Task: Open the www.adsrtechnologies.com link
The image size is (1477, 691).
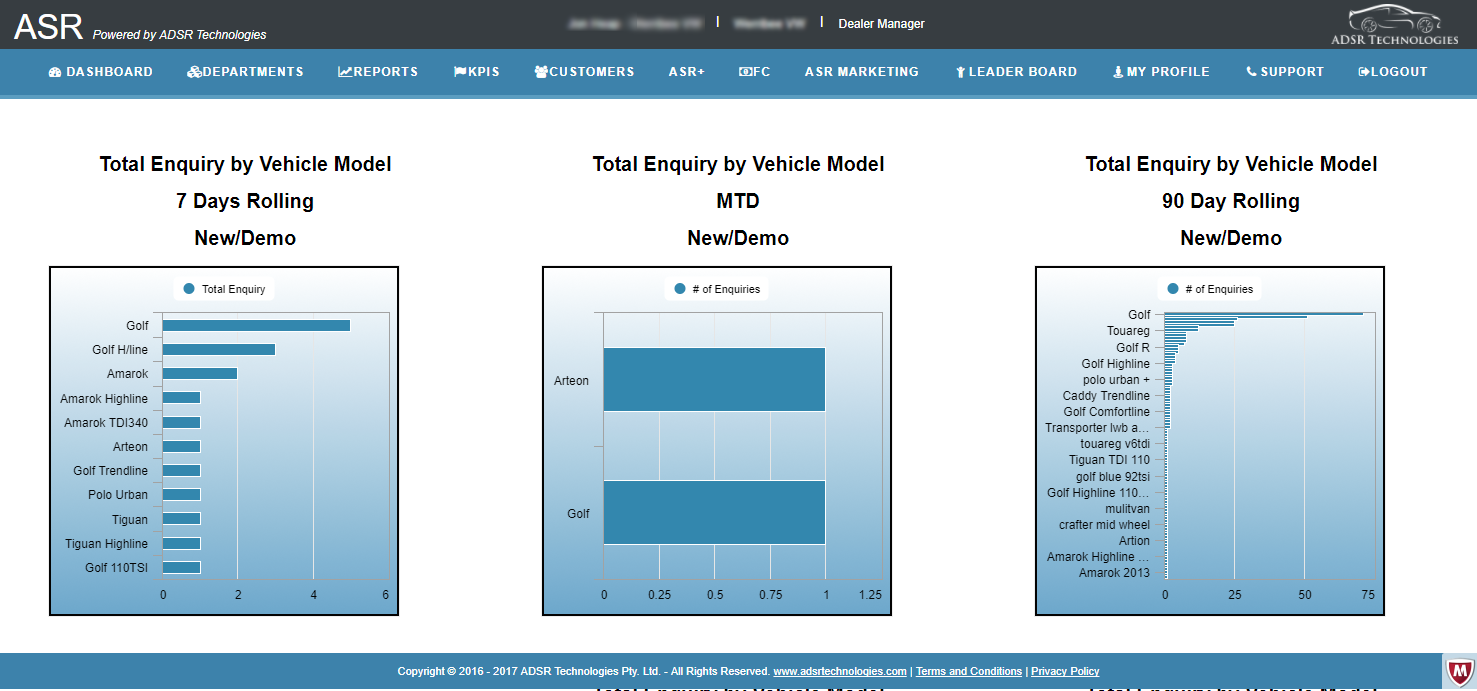Action: 839,672
